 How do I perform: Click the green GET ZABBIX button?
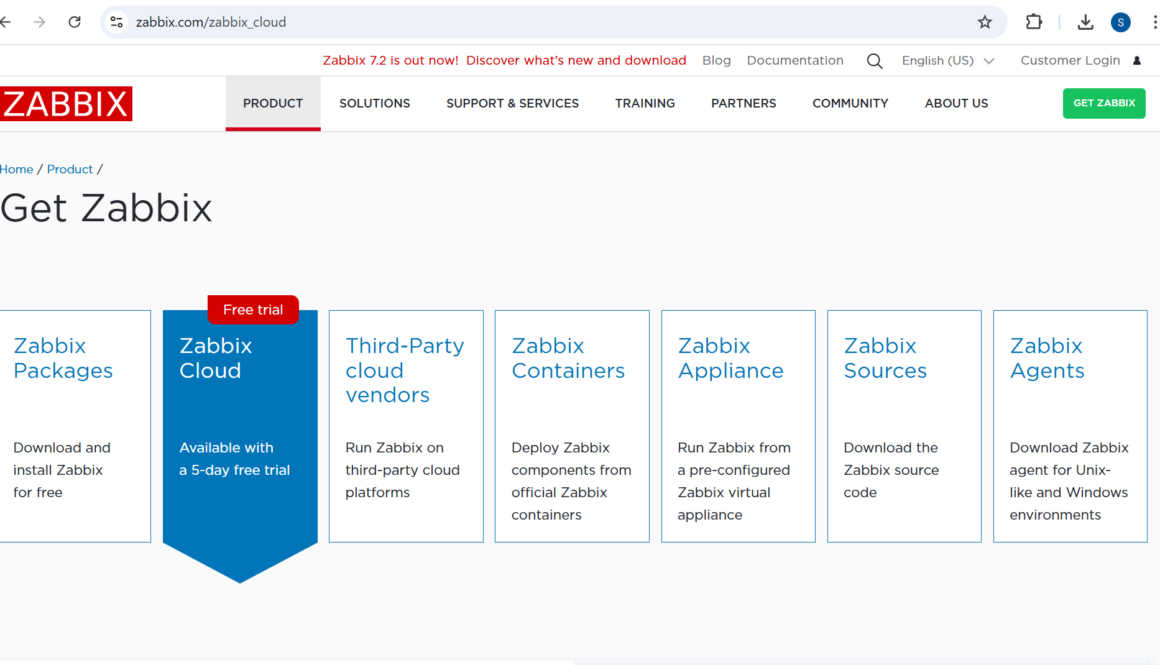[1104, 103]
